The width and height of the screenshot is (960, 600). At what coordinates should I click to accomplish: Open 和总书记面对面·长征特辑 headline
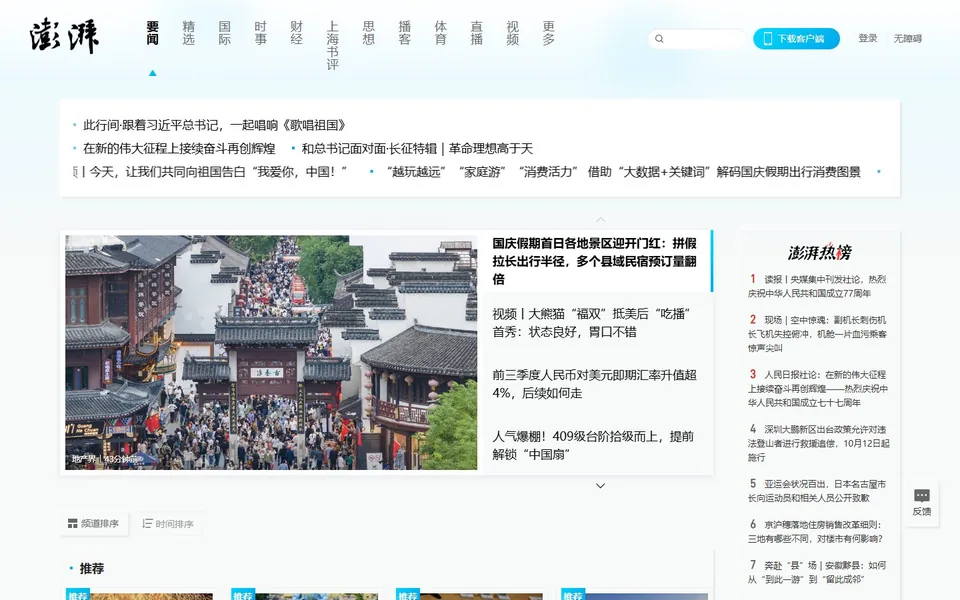click(417, 148)
